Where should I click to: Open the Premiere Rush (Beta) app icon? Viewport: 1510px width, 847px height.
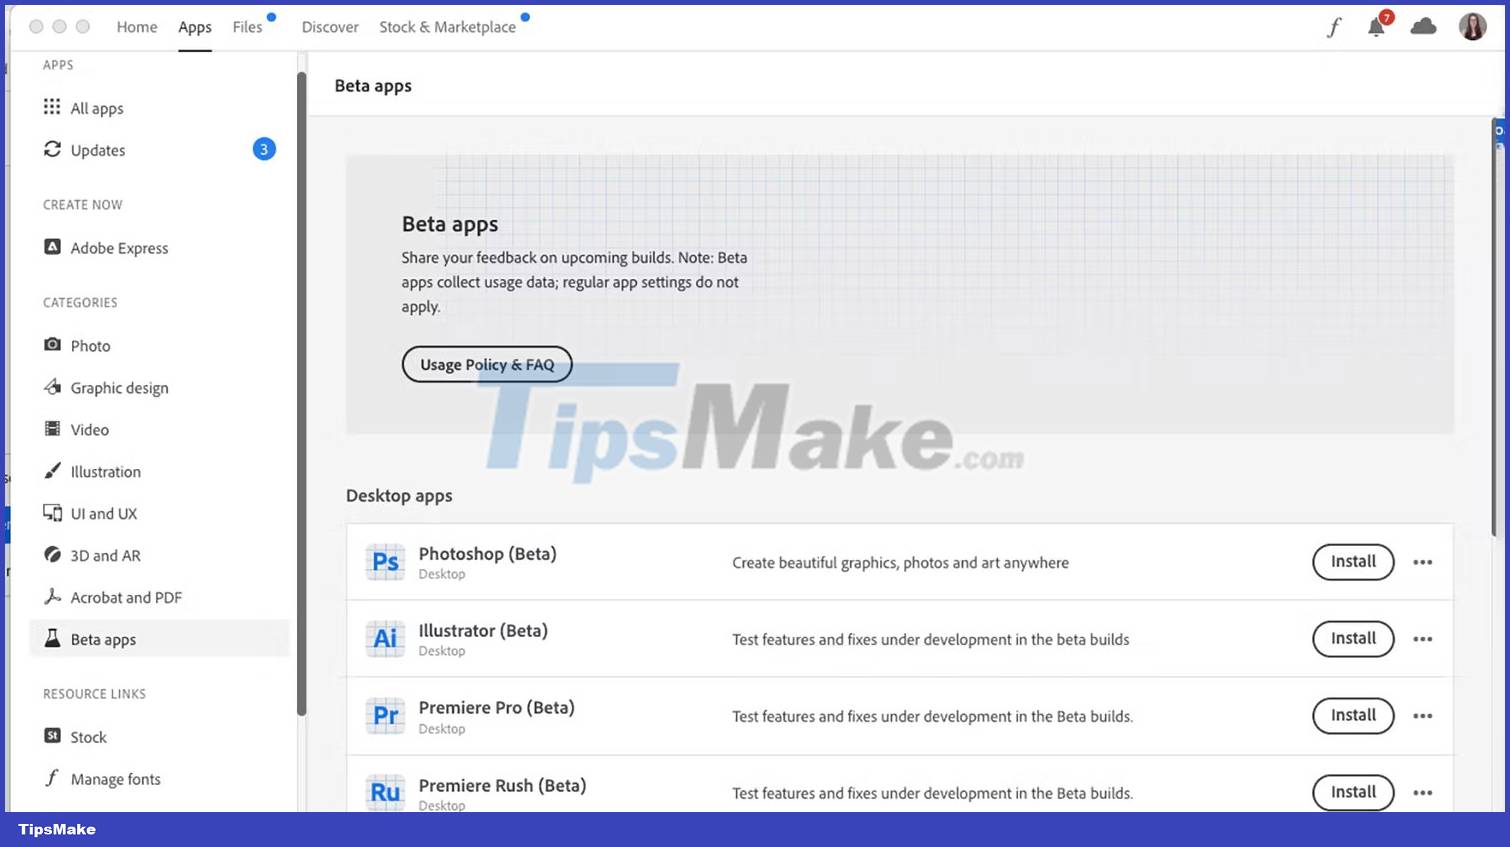pos(385,791)
